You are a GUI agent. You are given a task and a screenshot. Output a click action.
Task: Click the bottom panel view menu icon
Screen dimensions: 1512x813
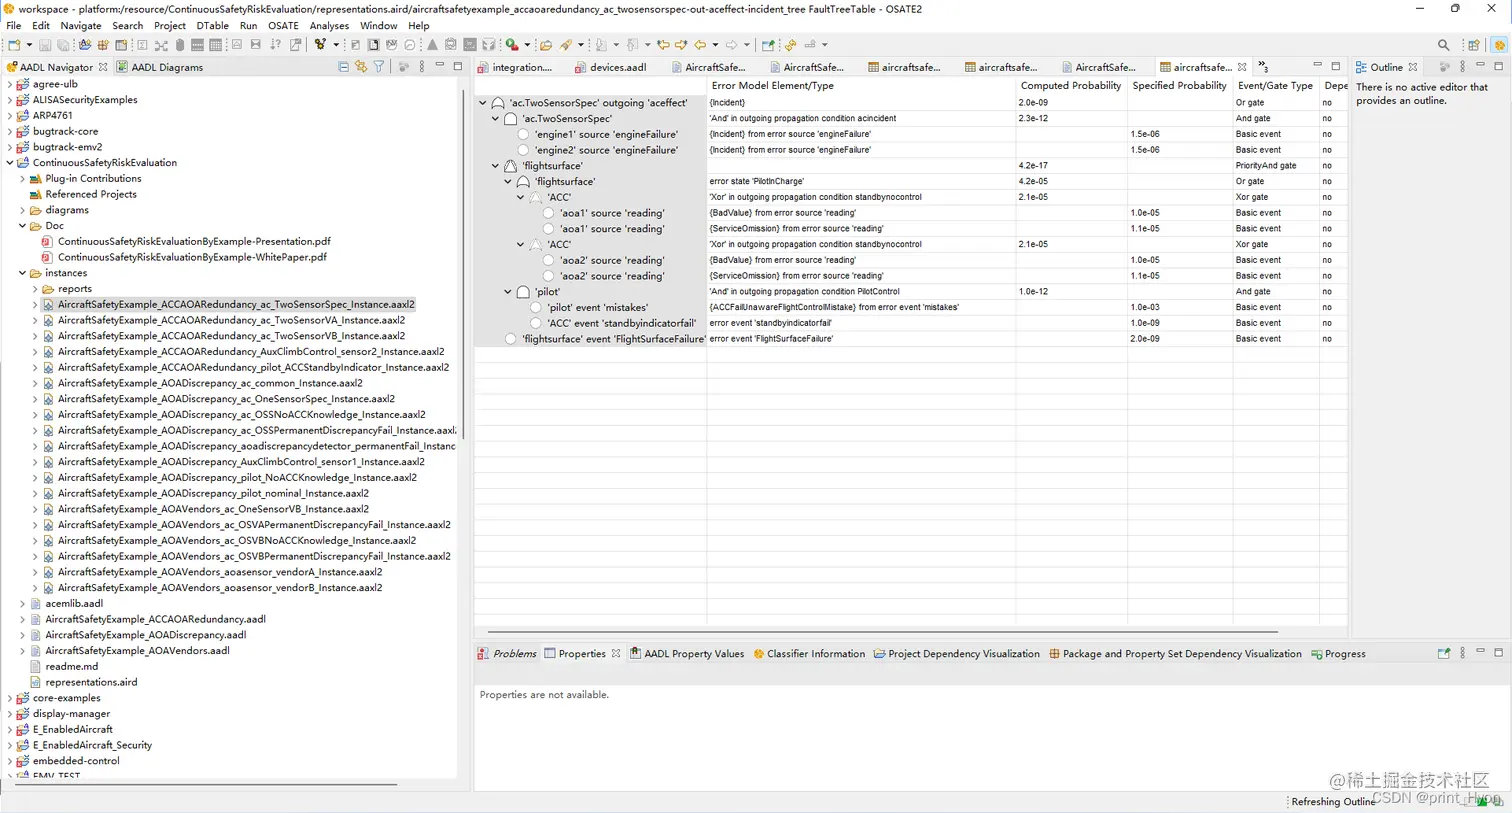click(x=1462, y=654)
